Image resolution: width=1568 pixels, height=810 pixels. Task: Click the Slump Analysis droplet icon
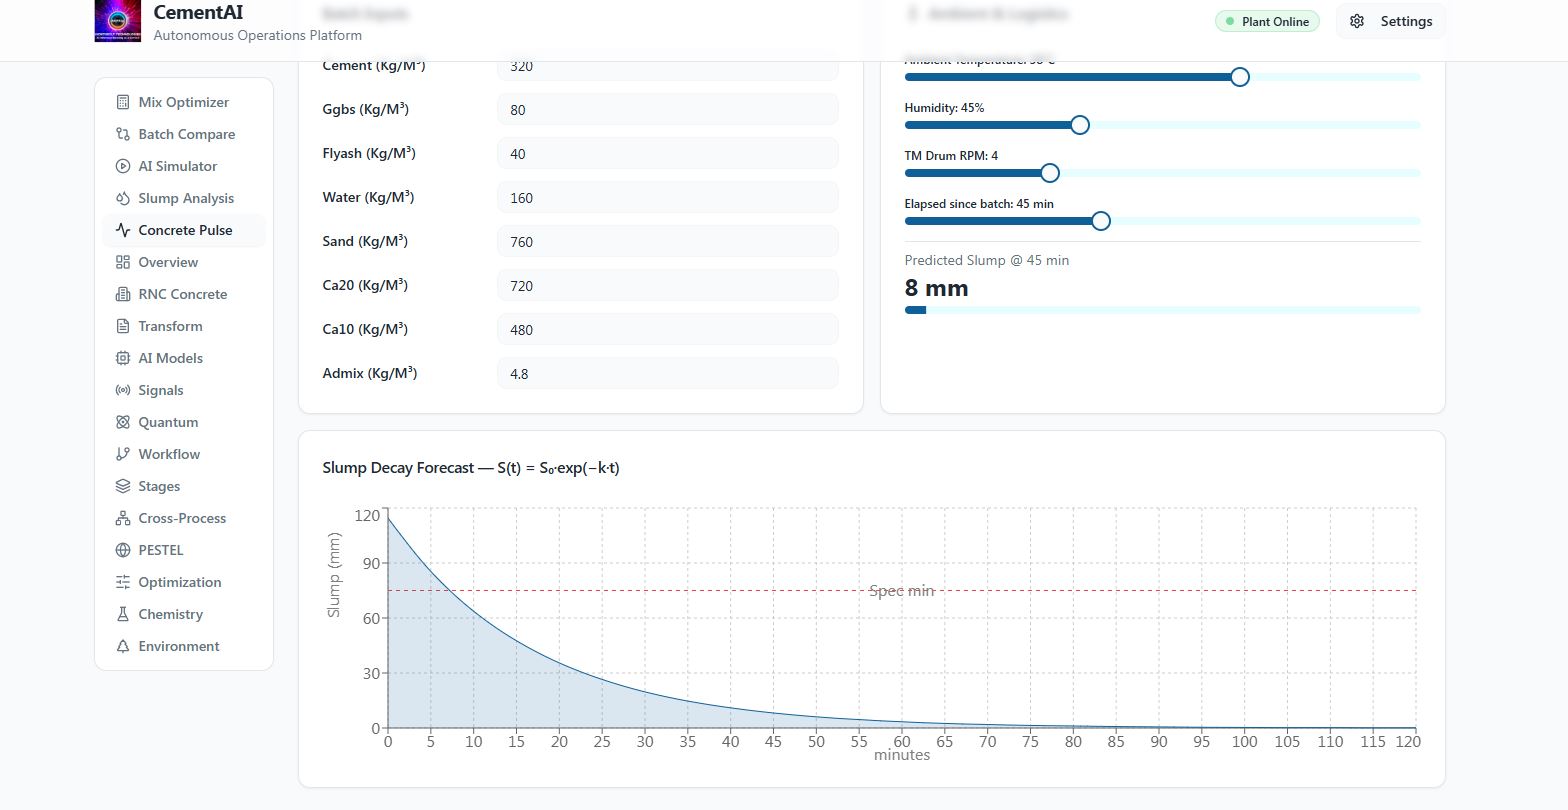click(123, 198)
